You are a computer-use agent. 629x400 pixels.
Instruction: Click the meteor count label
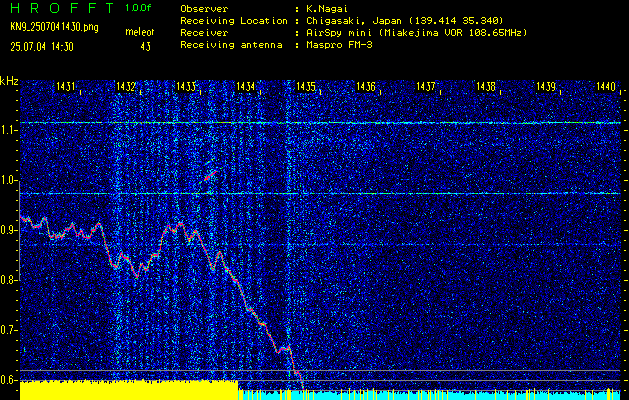[140, 32]
